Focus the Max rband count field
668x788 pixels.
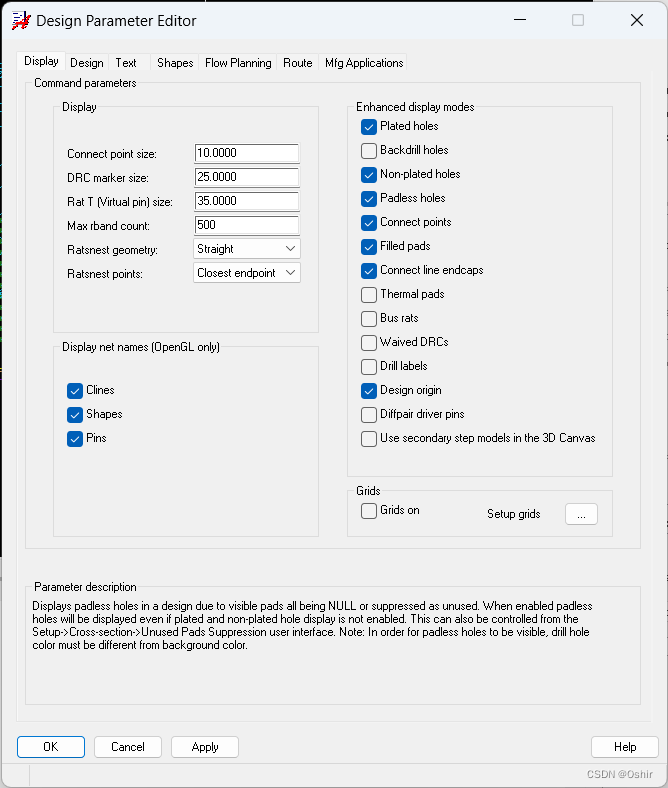point(246,225)
